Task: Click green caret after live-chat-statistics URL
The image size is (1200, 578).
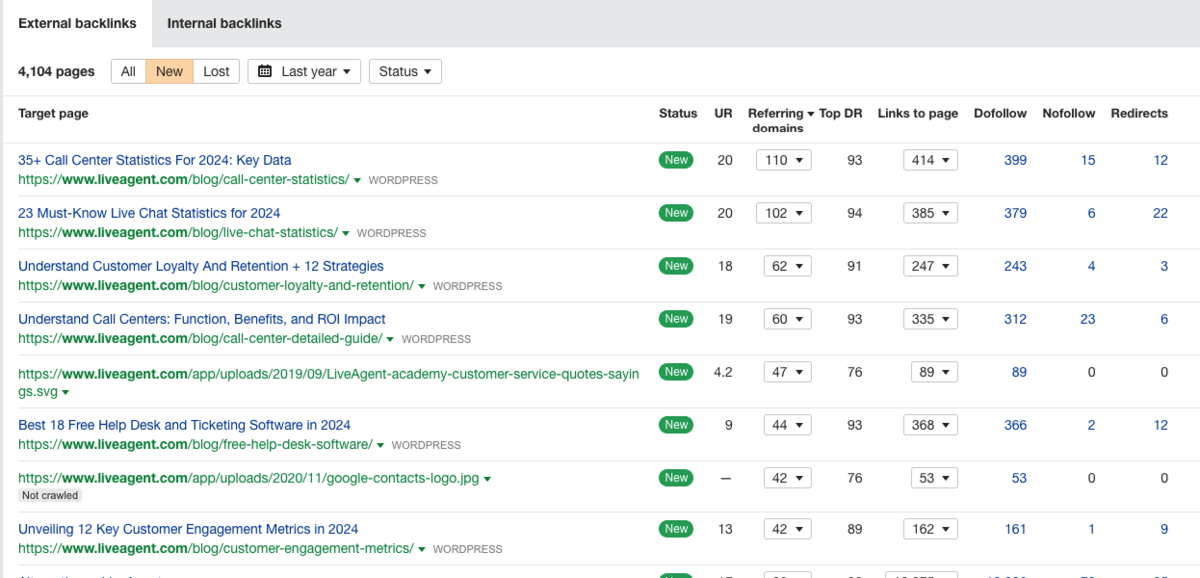Action: 346,233
